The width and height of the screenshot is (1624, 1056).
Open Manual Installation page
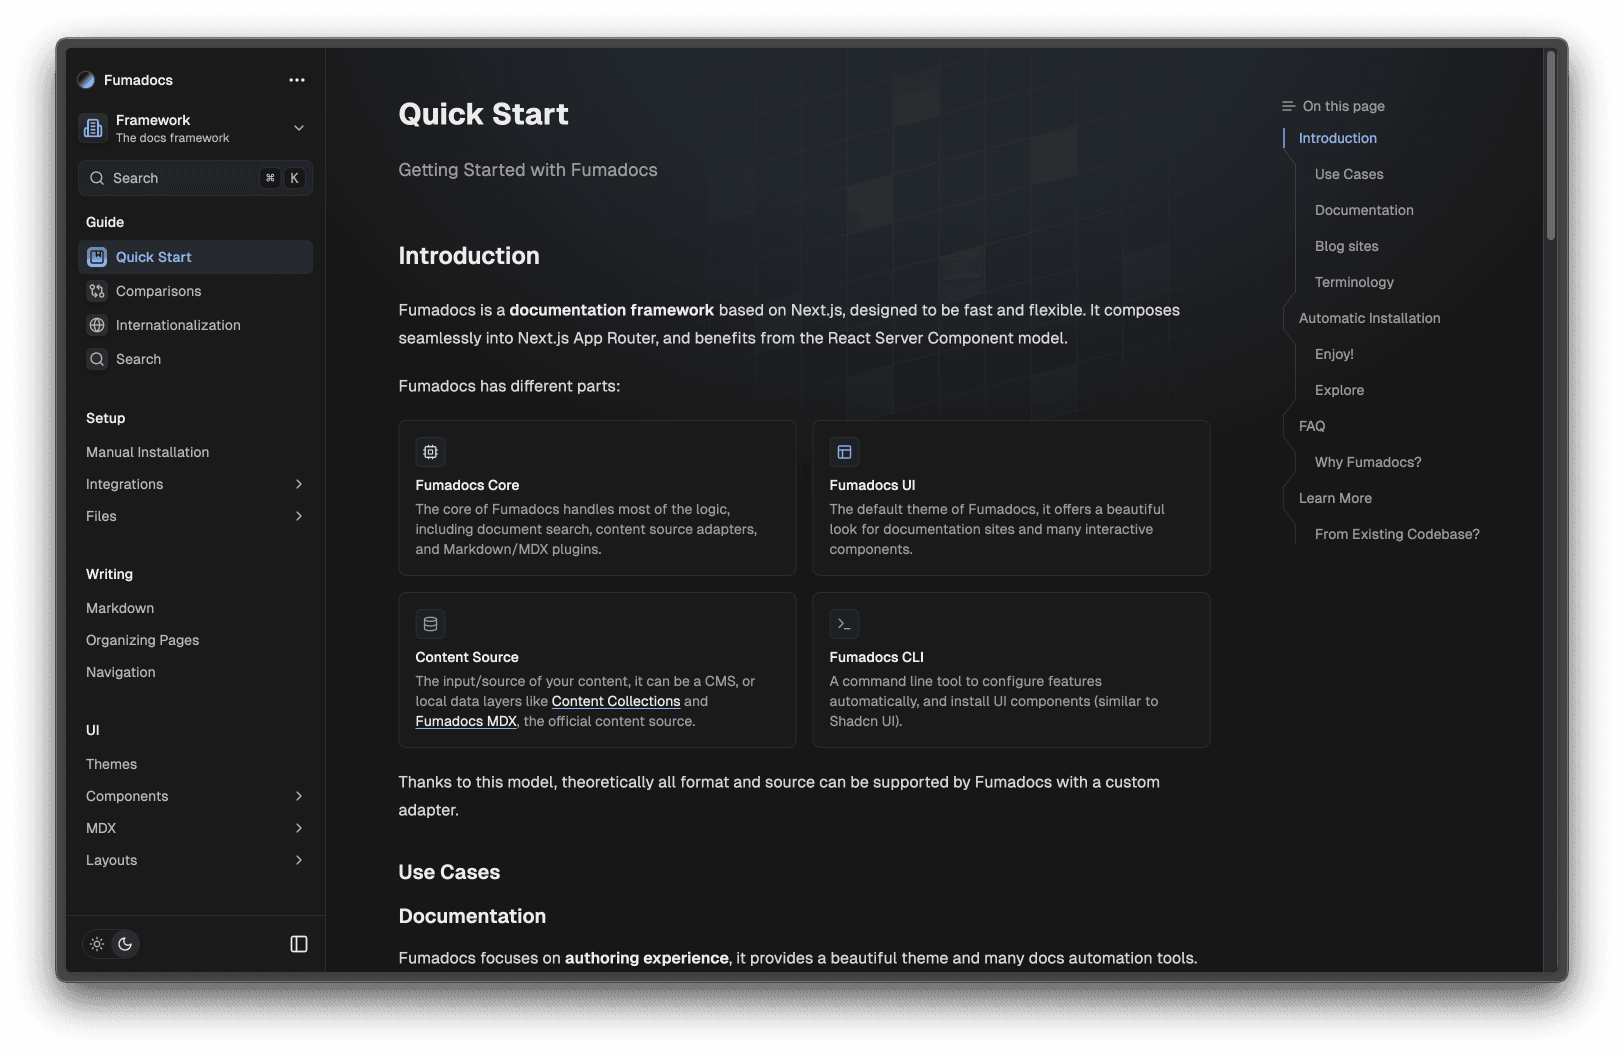pos(148,452)
